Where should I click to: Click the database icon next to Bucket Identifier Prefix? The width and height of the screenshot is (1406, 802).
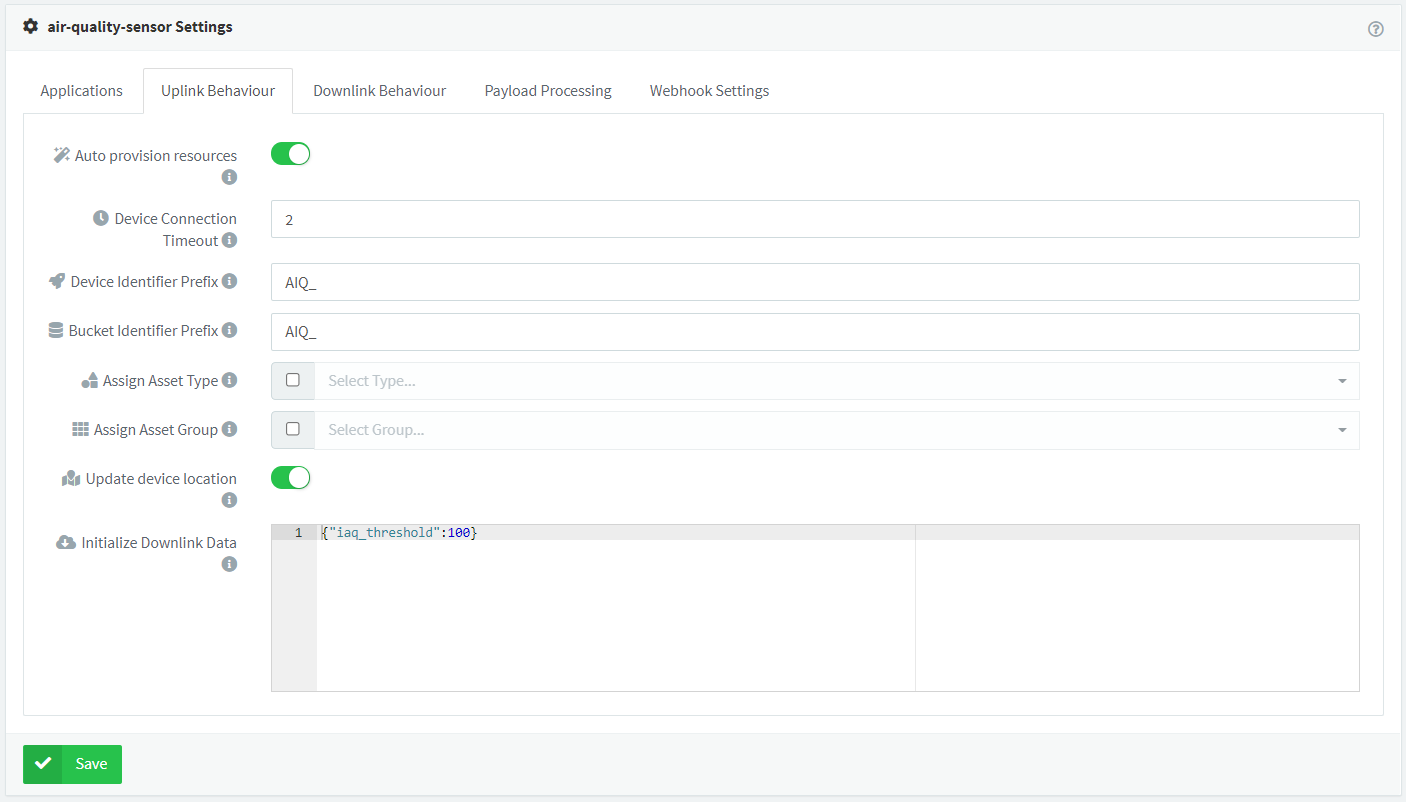tap(56, 330)
